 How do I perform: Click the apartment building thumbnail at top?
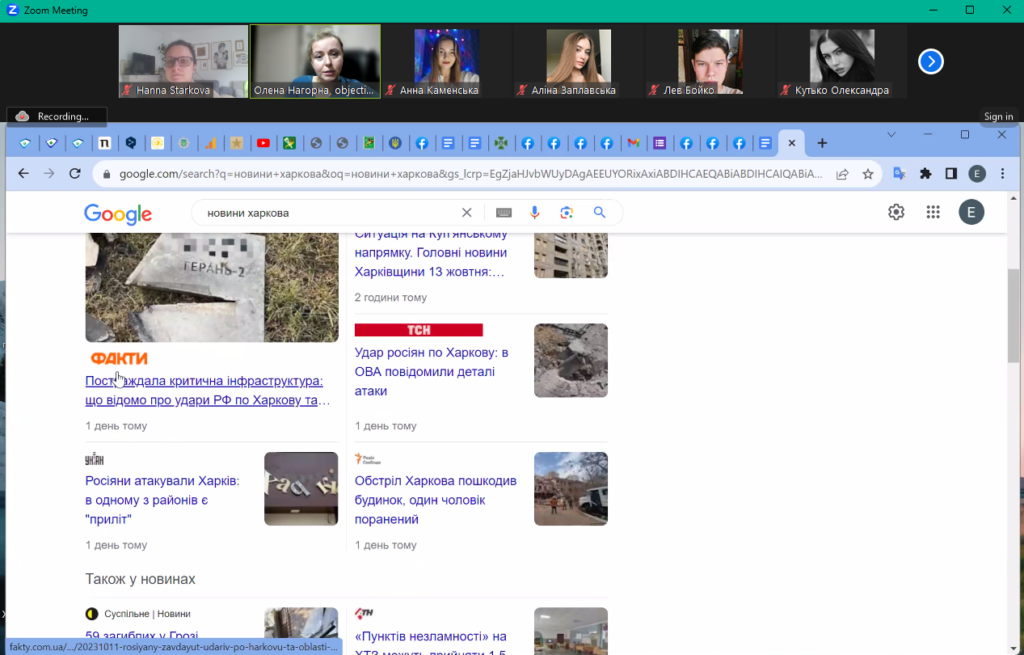tap(571, 255)
